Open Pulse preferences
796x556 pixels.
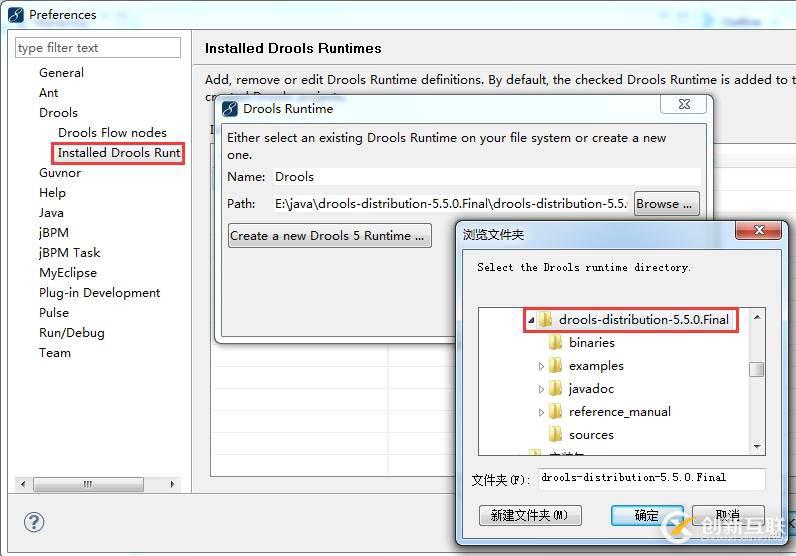[x=54, y=313]
